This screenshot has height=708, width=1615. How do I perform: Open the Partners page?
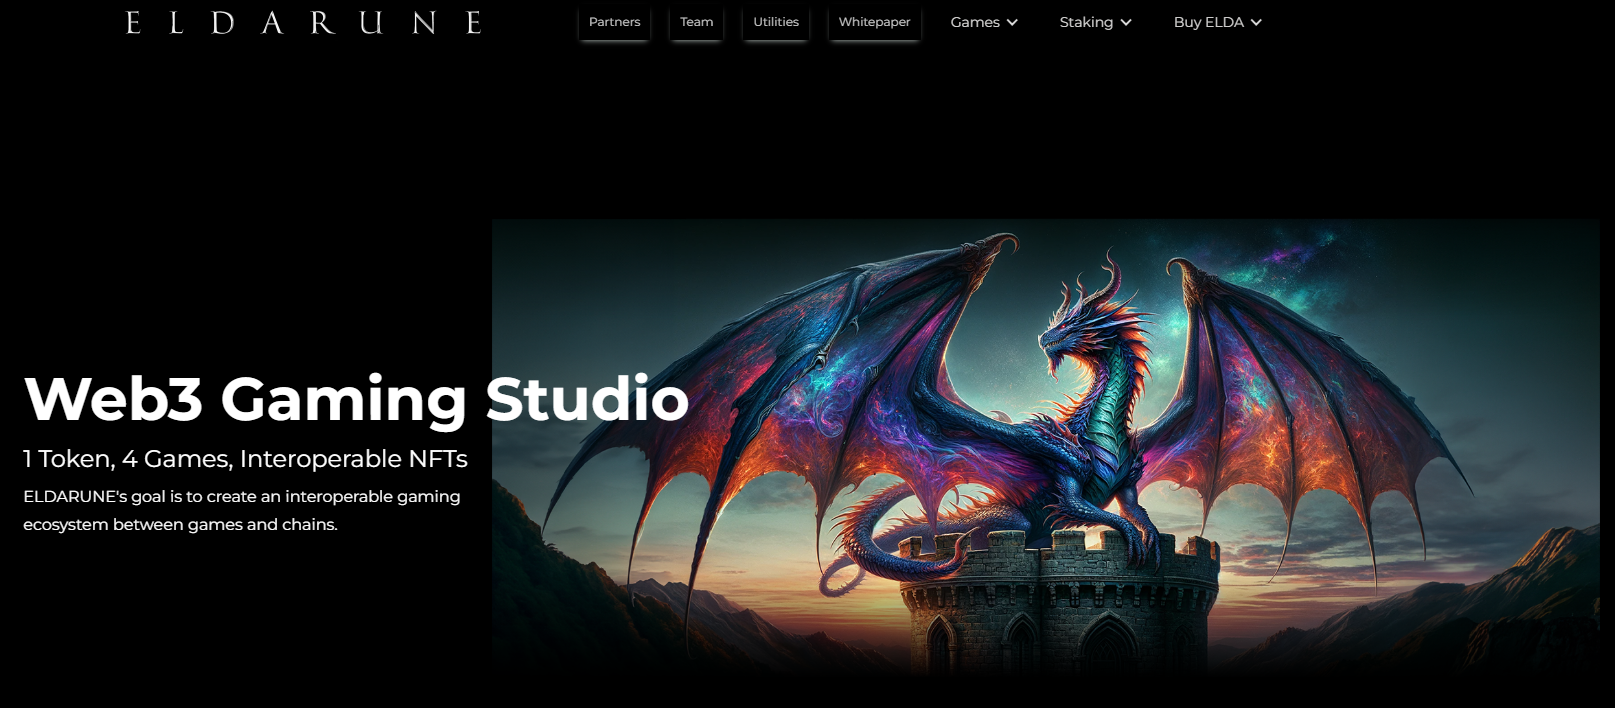pyautogui.click(x=614, y=22)
